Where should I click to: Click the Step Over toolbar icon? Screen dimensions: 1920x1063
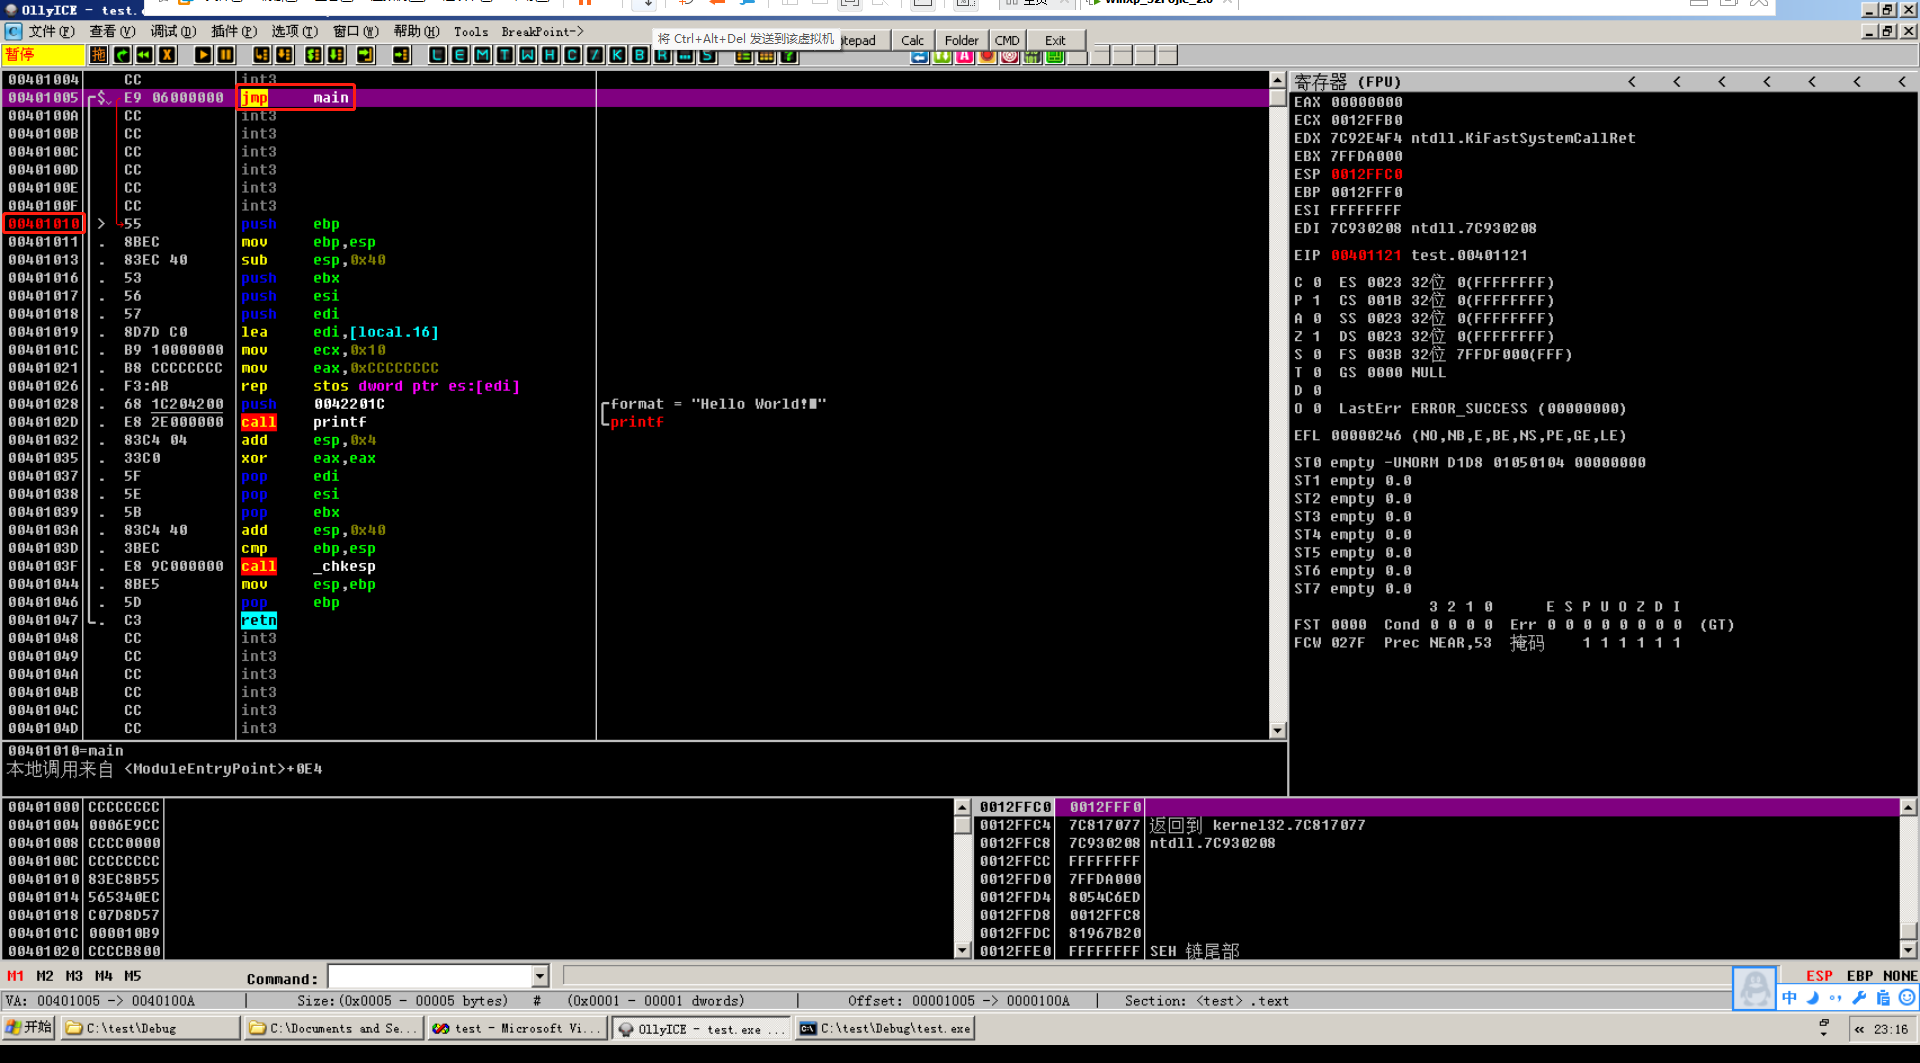click(284, 55)
